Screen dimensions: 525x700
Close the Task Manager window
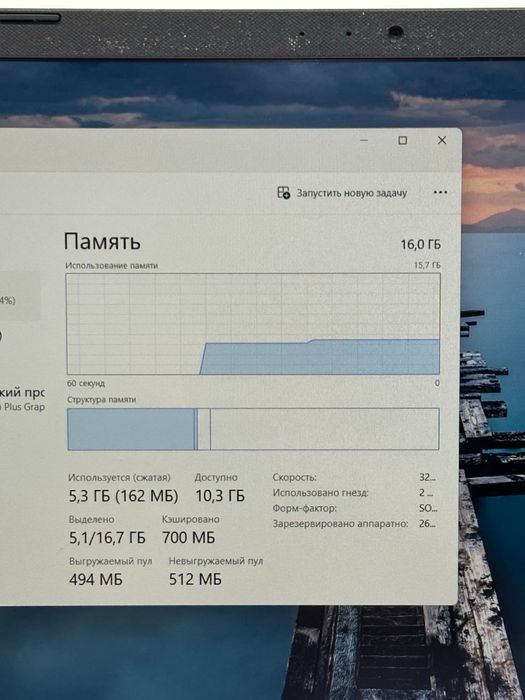(x=442, y=140)
